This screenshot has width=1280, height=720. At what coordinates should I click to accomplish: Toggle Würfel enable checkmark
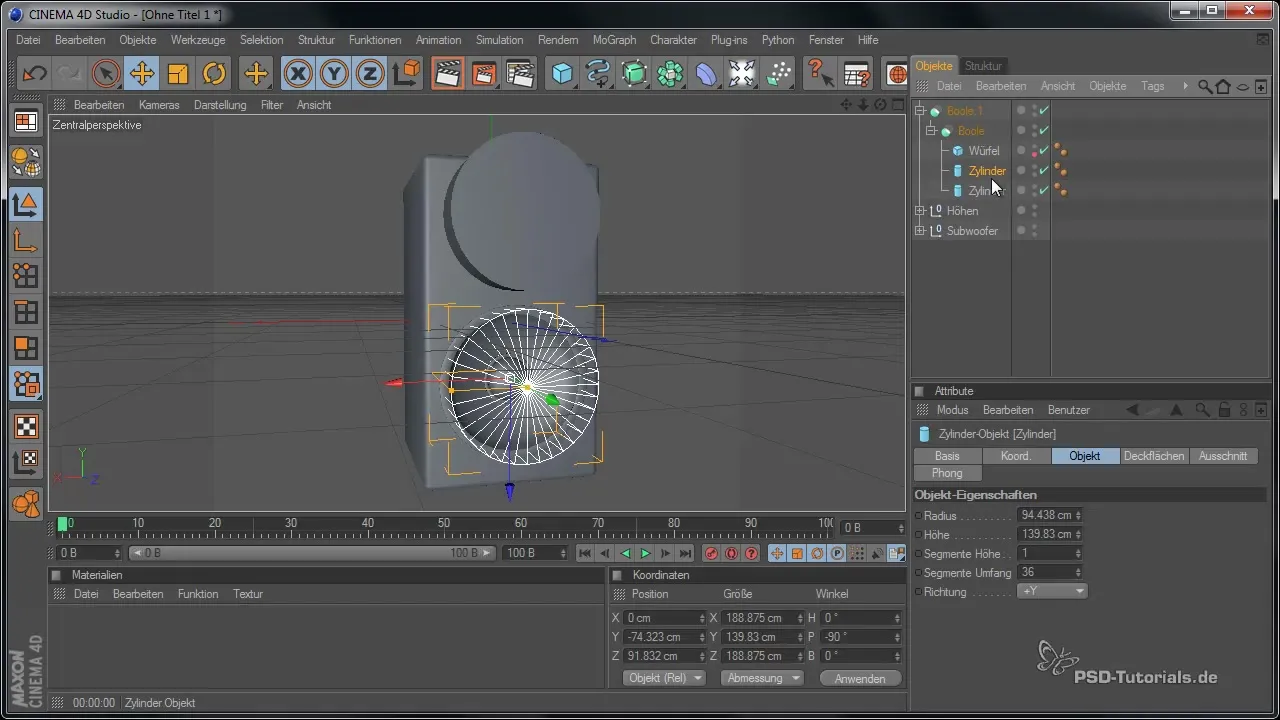pos(1044,151)
